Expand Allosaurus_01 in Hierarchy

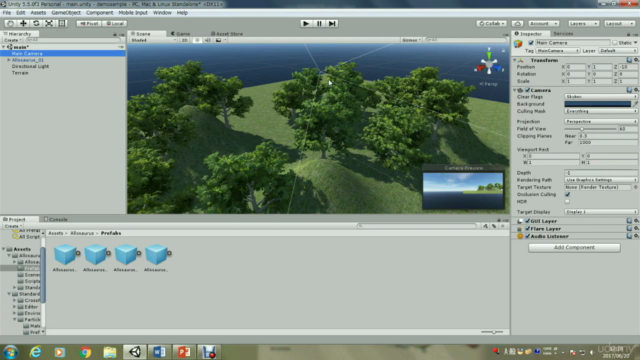tap(9, 60)
